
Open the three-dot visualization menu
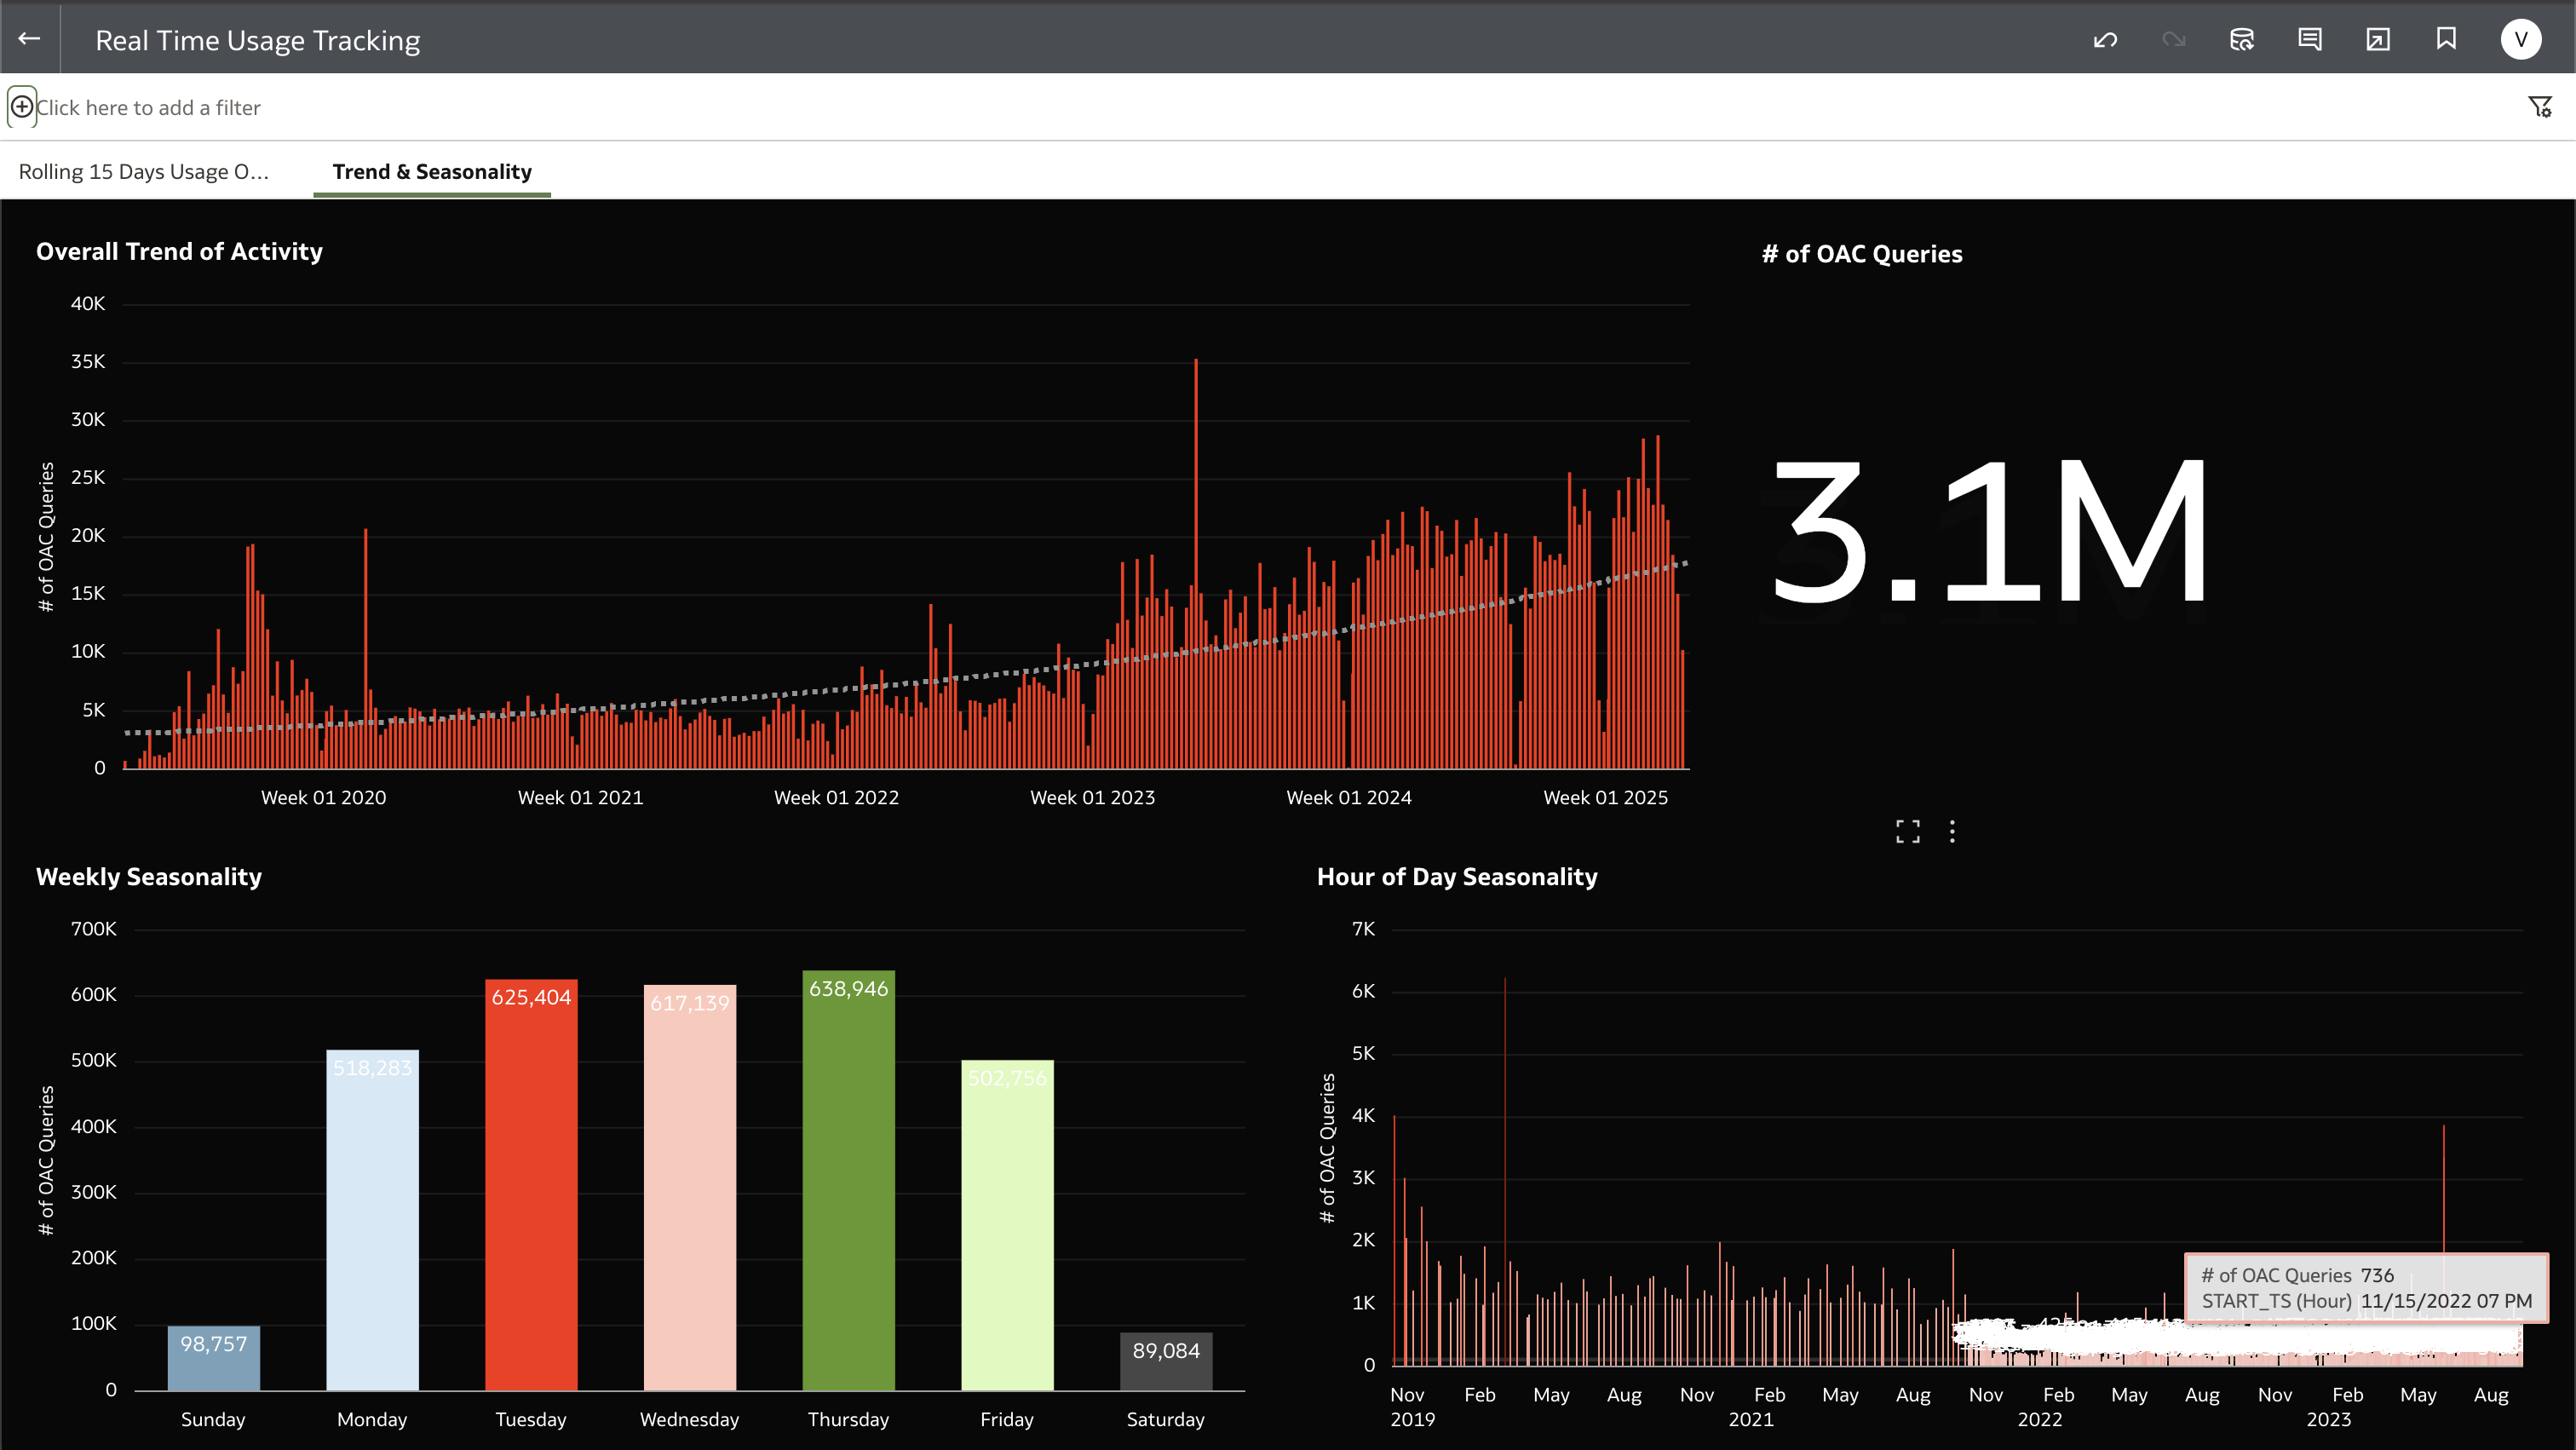coord(1952,831)
